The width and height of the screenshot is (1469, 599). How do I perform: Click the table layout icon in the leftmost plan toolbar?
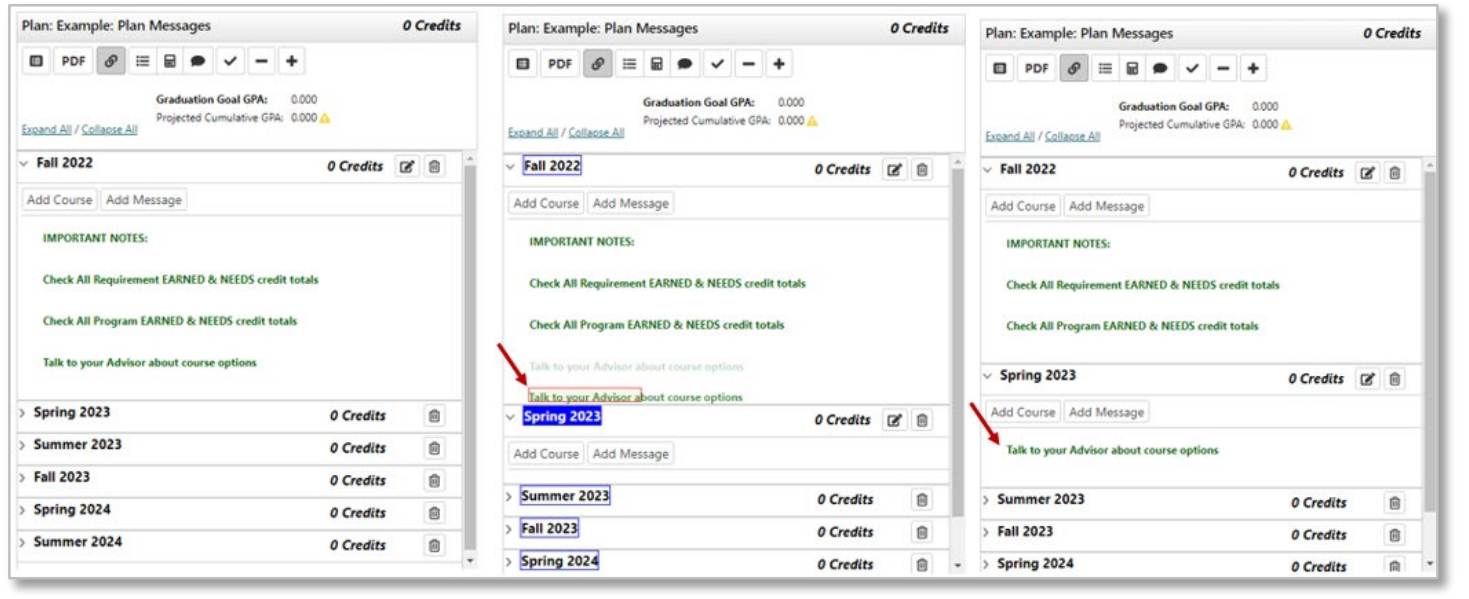pos(36,61)
